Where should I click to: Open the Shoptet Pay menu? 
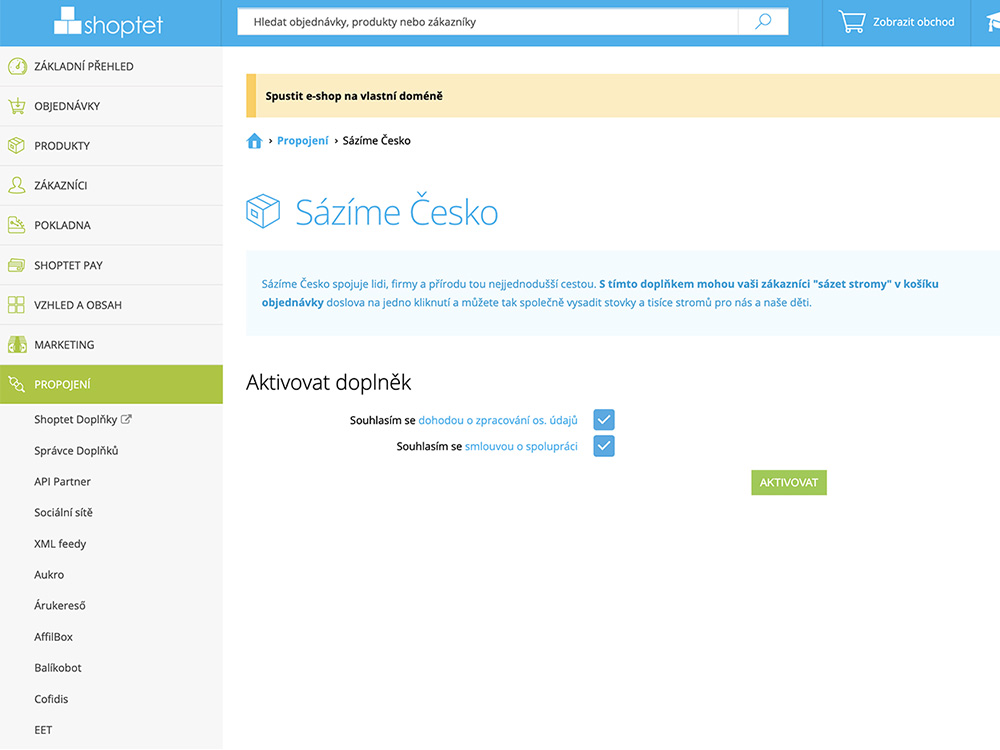click(112, 265)
